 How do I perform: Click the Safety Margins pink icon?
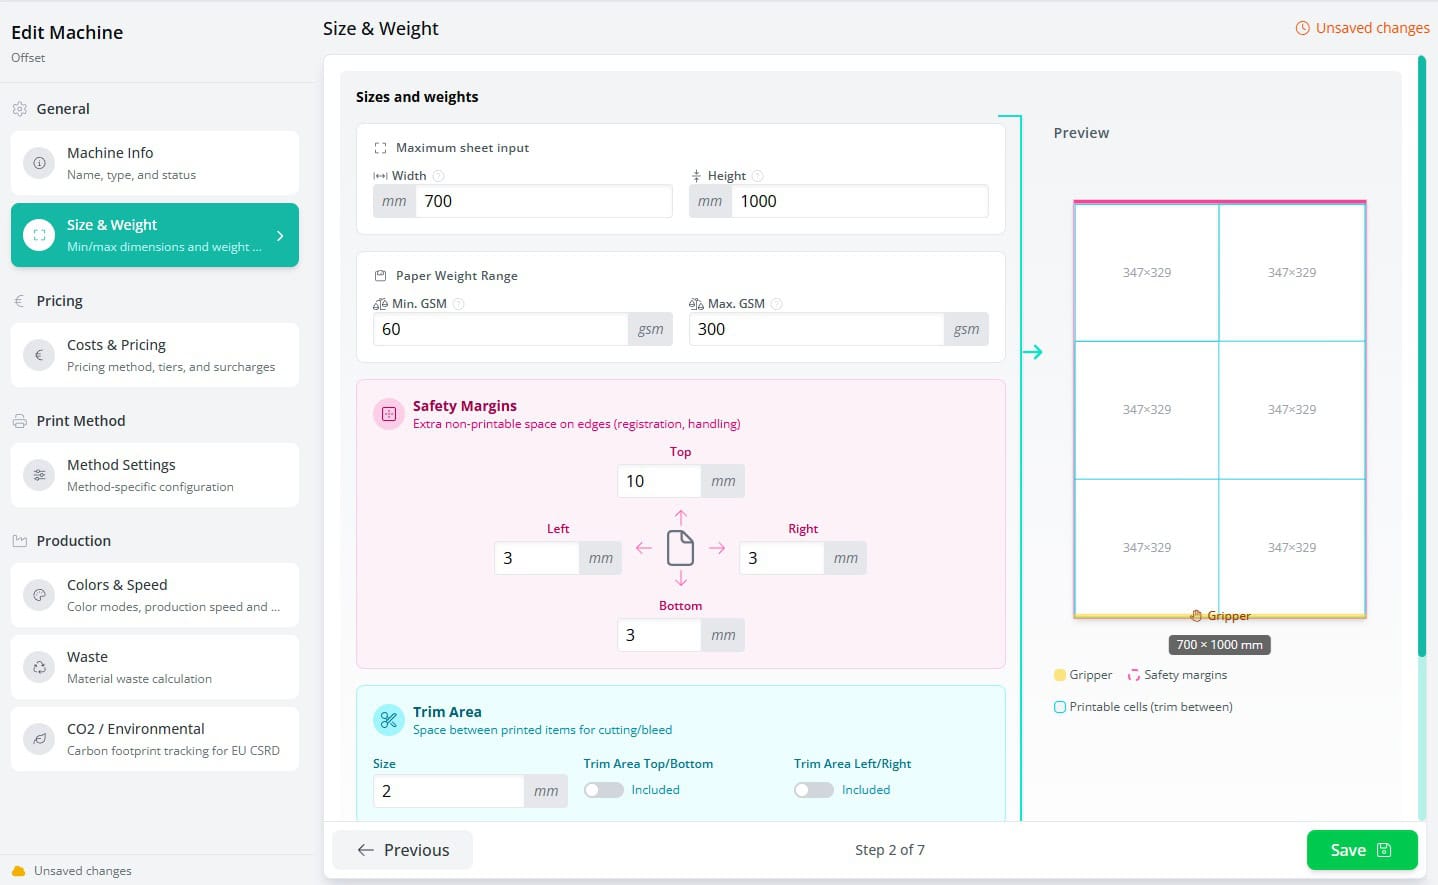click(388, 414)
